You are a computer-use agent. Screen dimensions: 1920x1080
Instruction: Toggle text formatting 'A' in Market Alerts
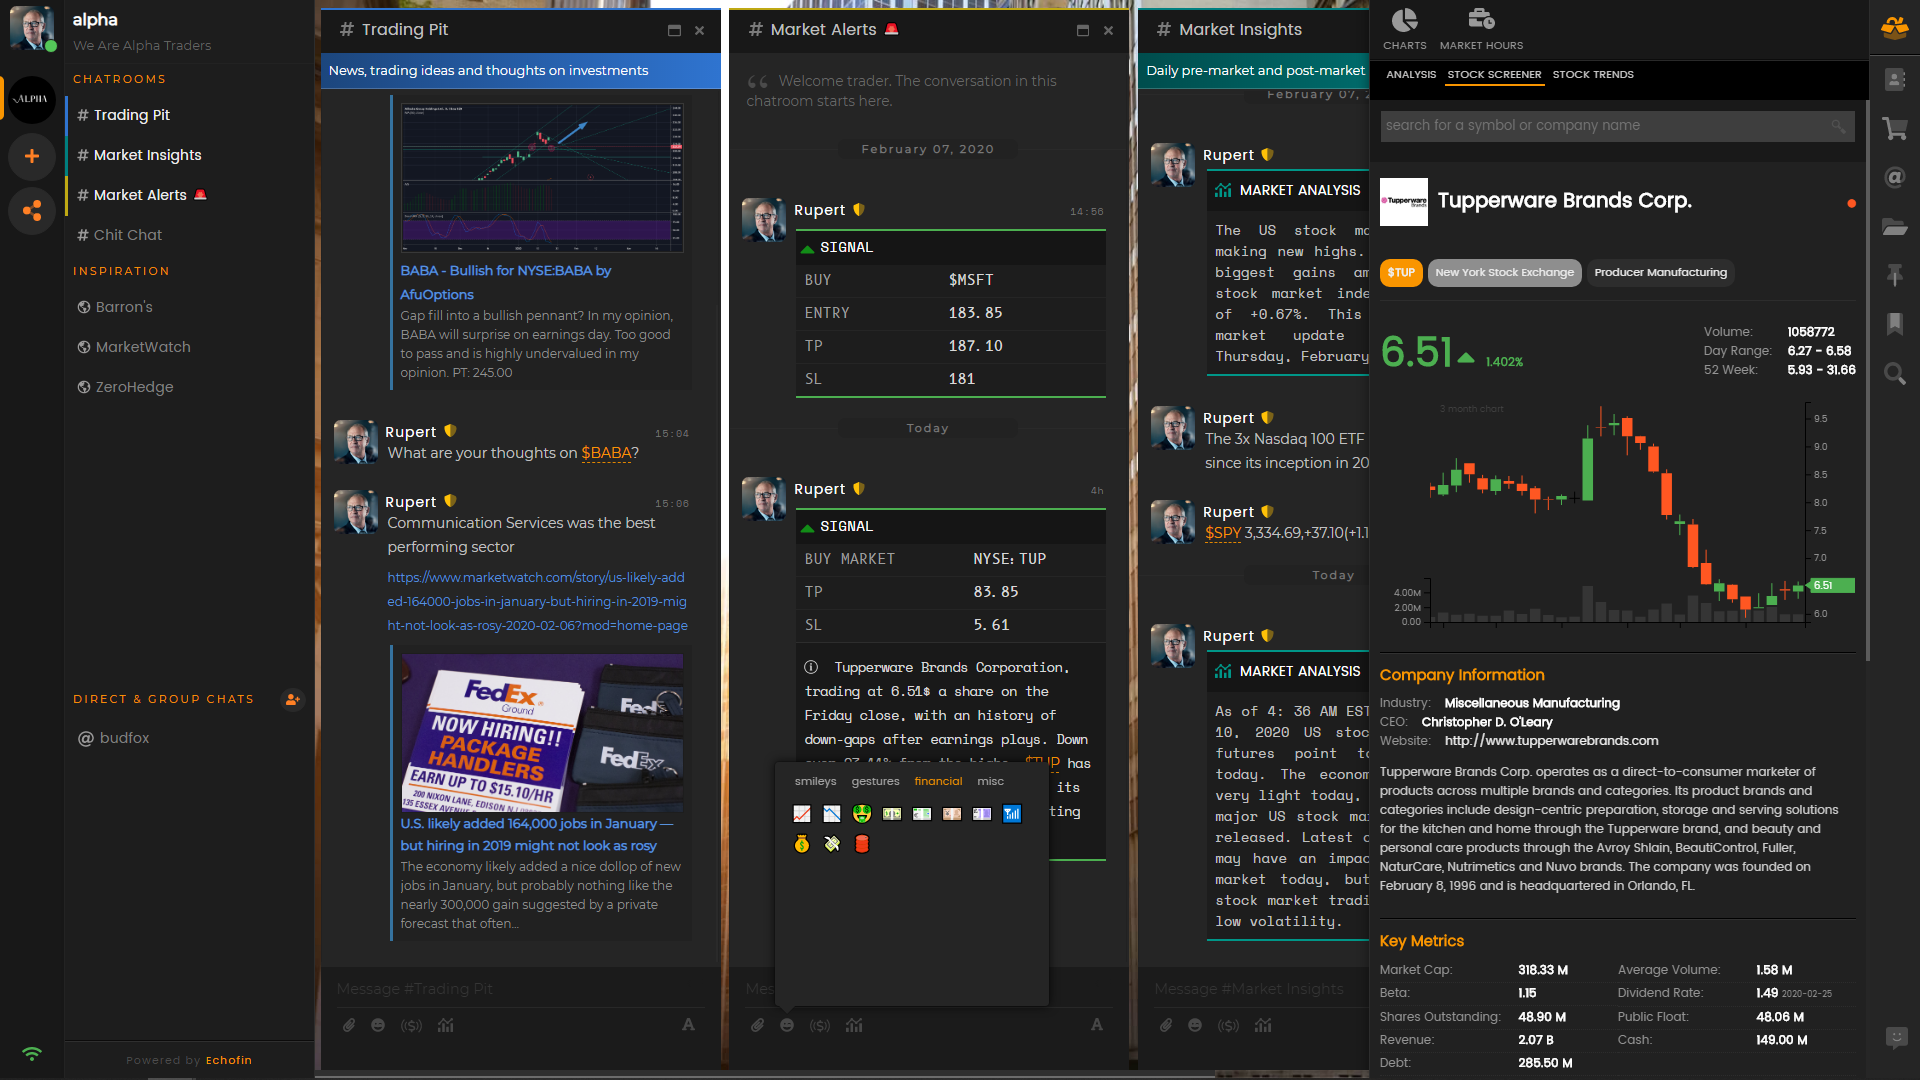1097,1025
